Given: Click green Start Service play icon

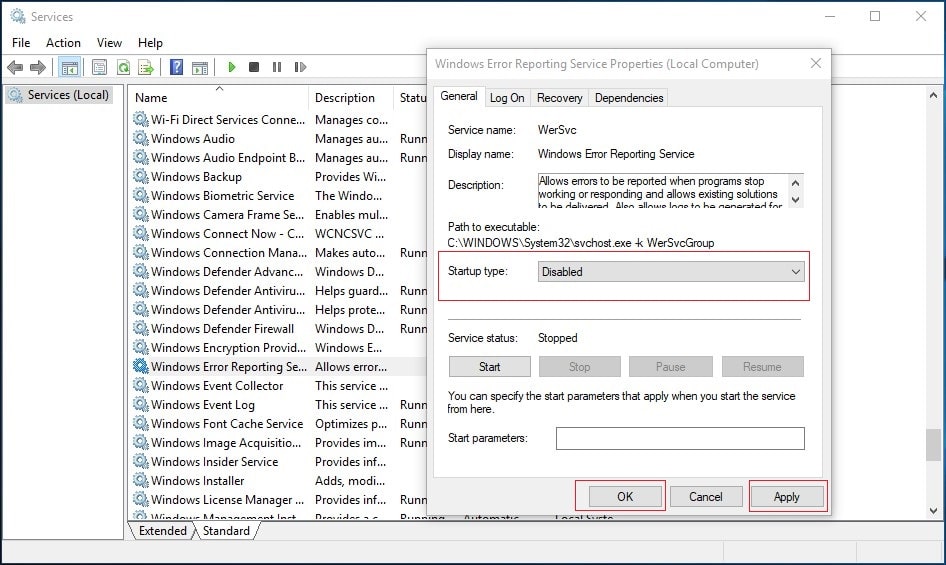Looking at the screenshot, I should tap(232, 67).
